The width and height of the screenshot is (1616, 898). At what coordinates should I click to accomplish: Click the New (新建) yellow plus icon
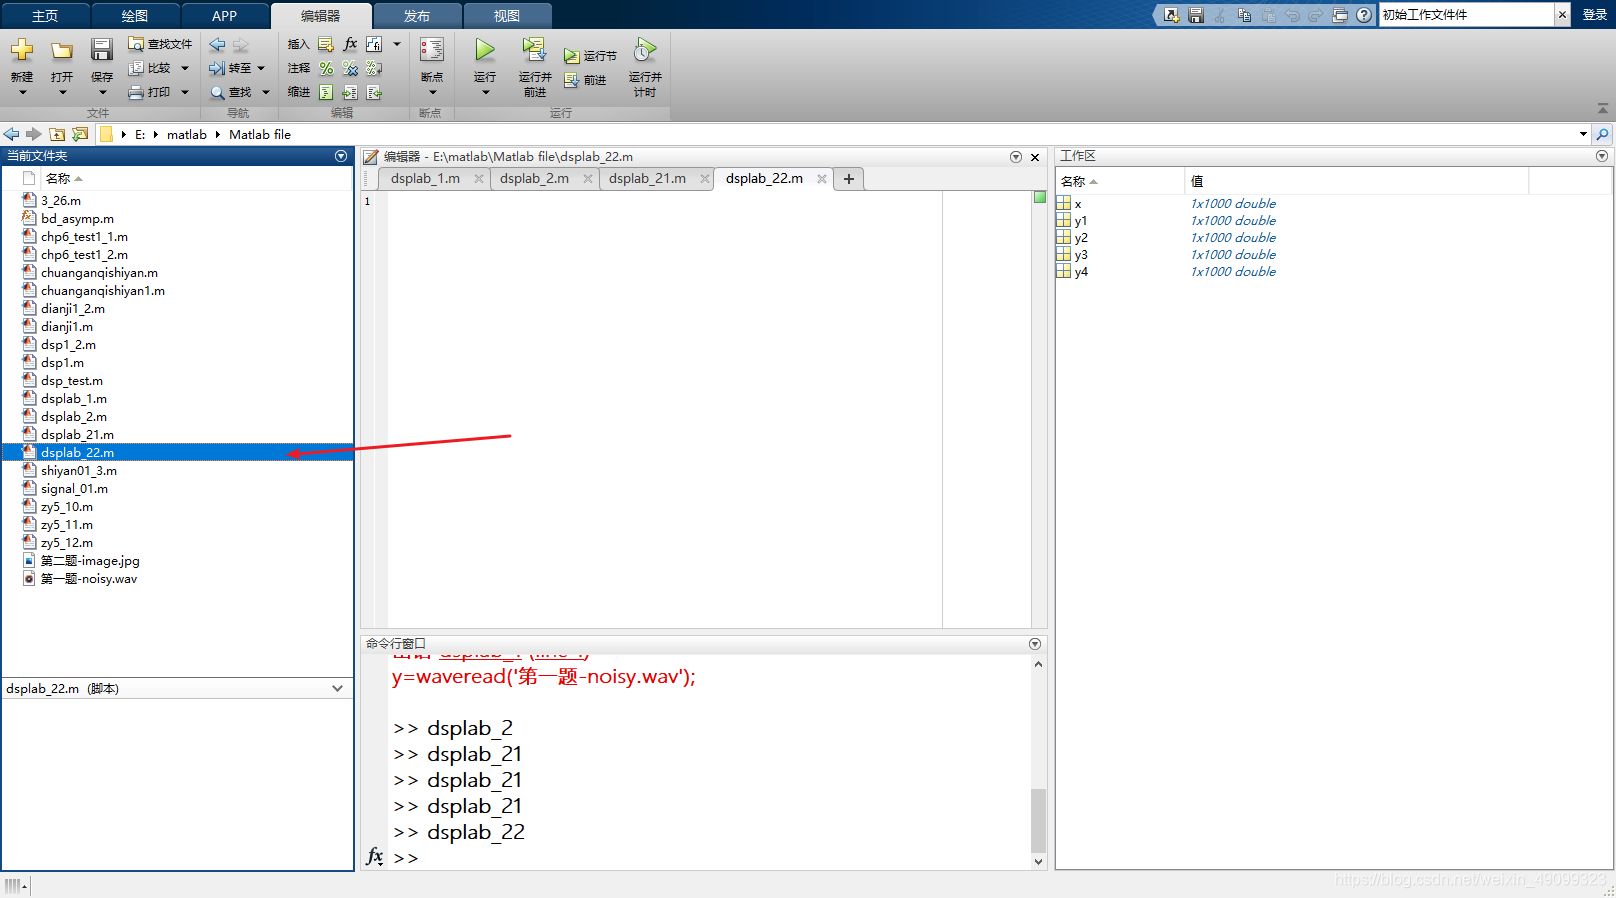point(22,50)
